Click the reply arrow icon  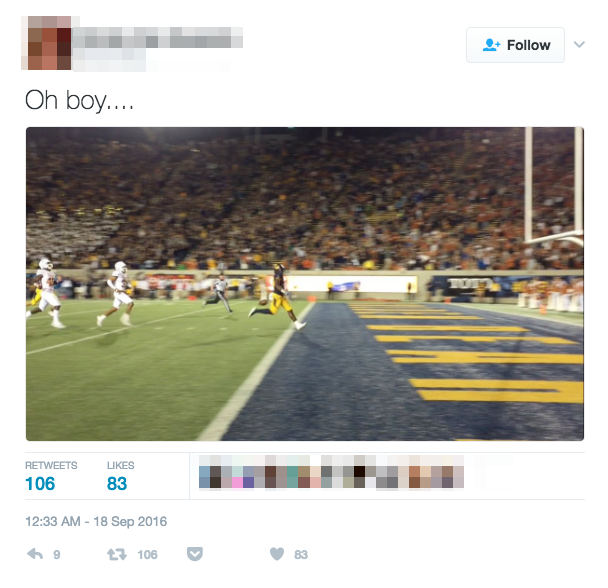tap(35, 554)
